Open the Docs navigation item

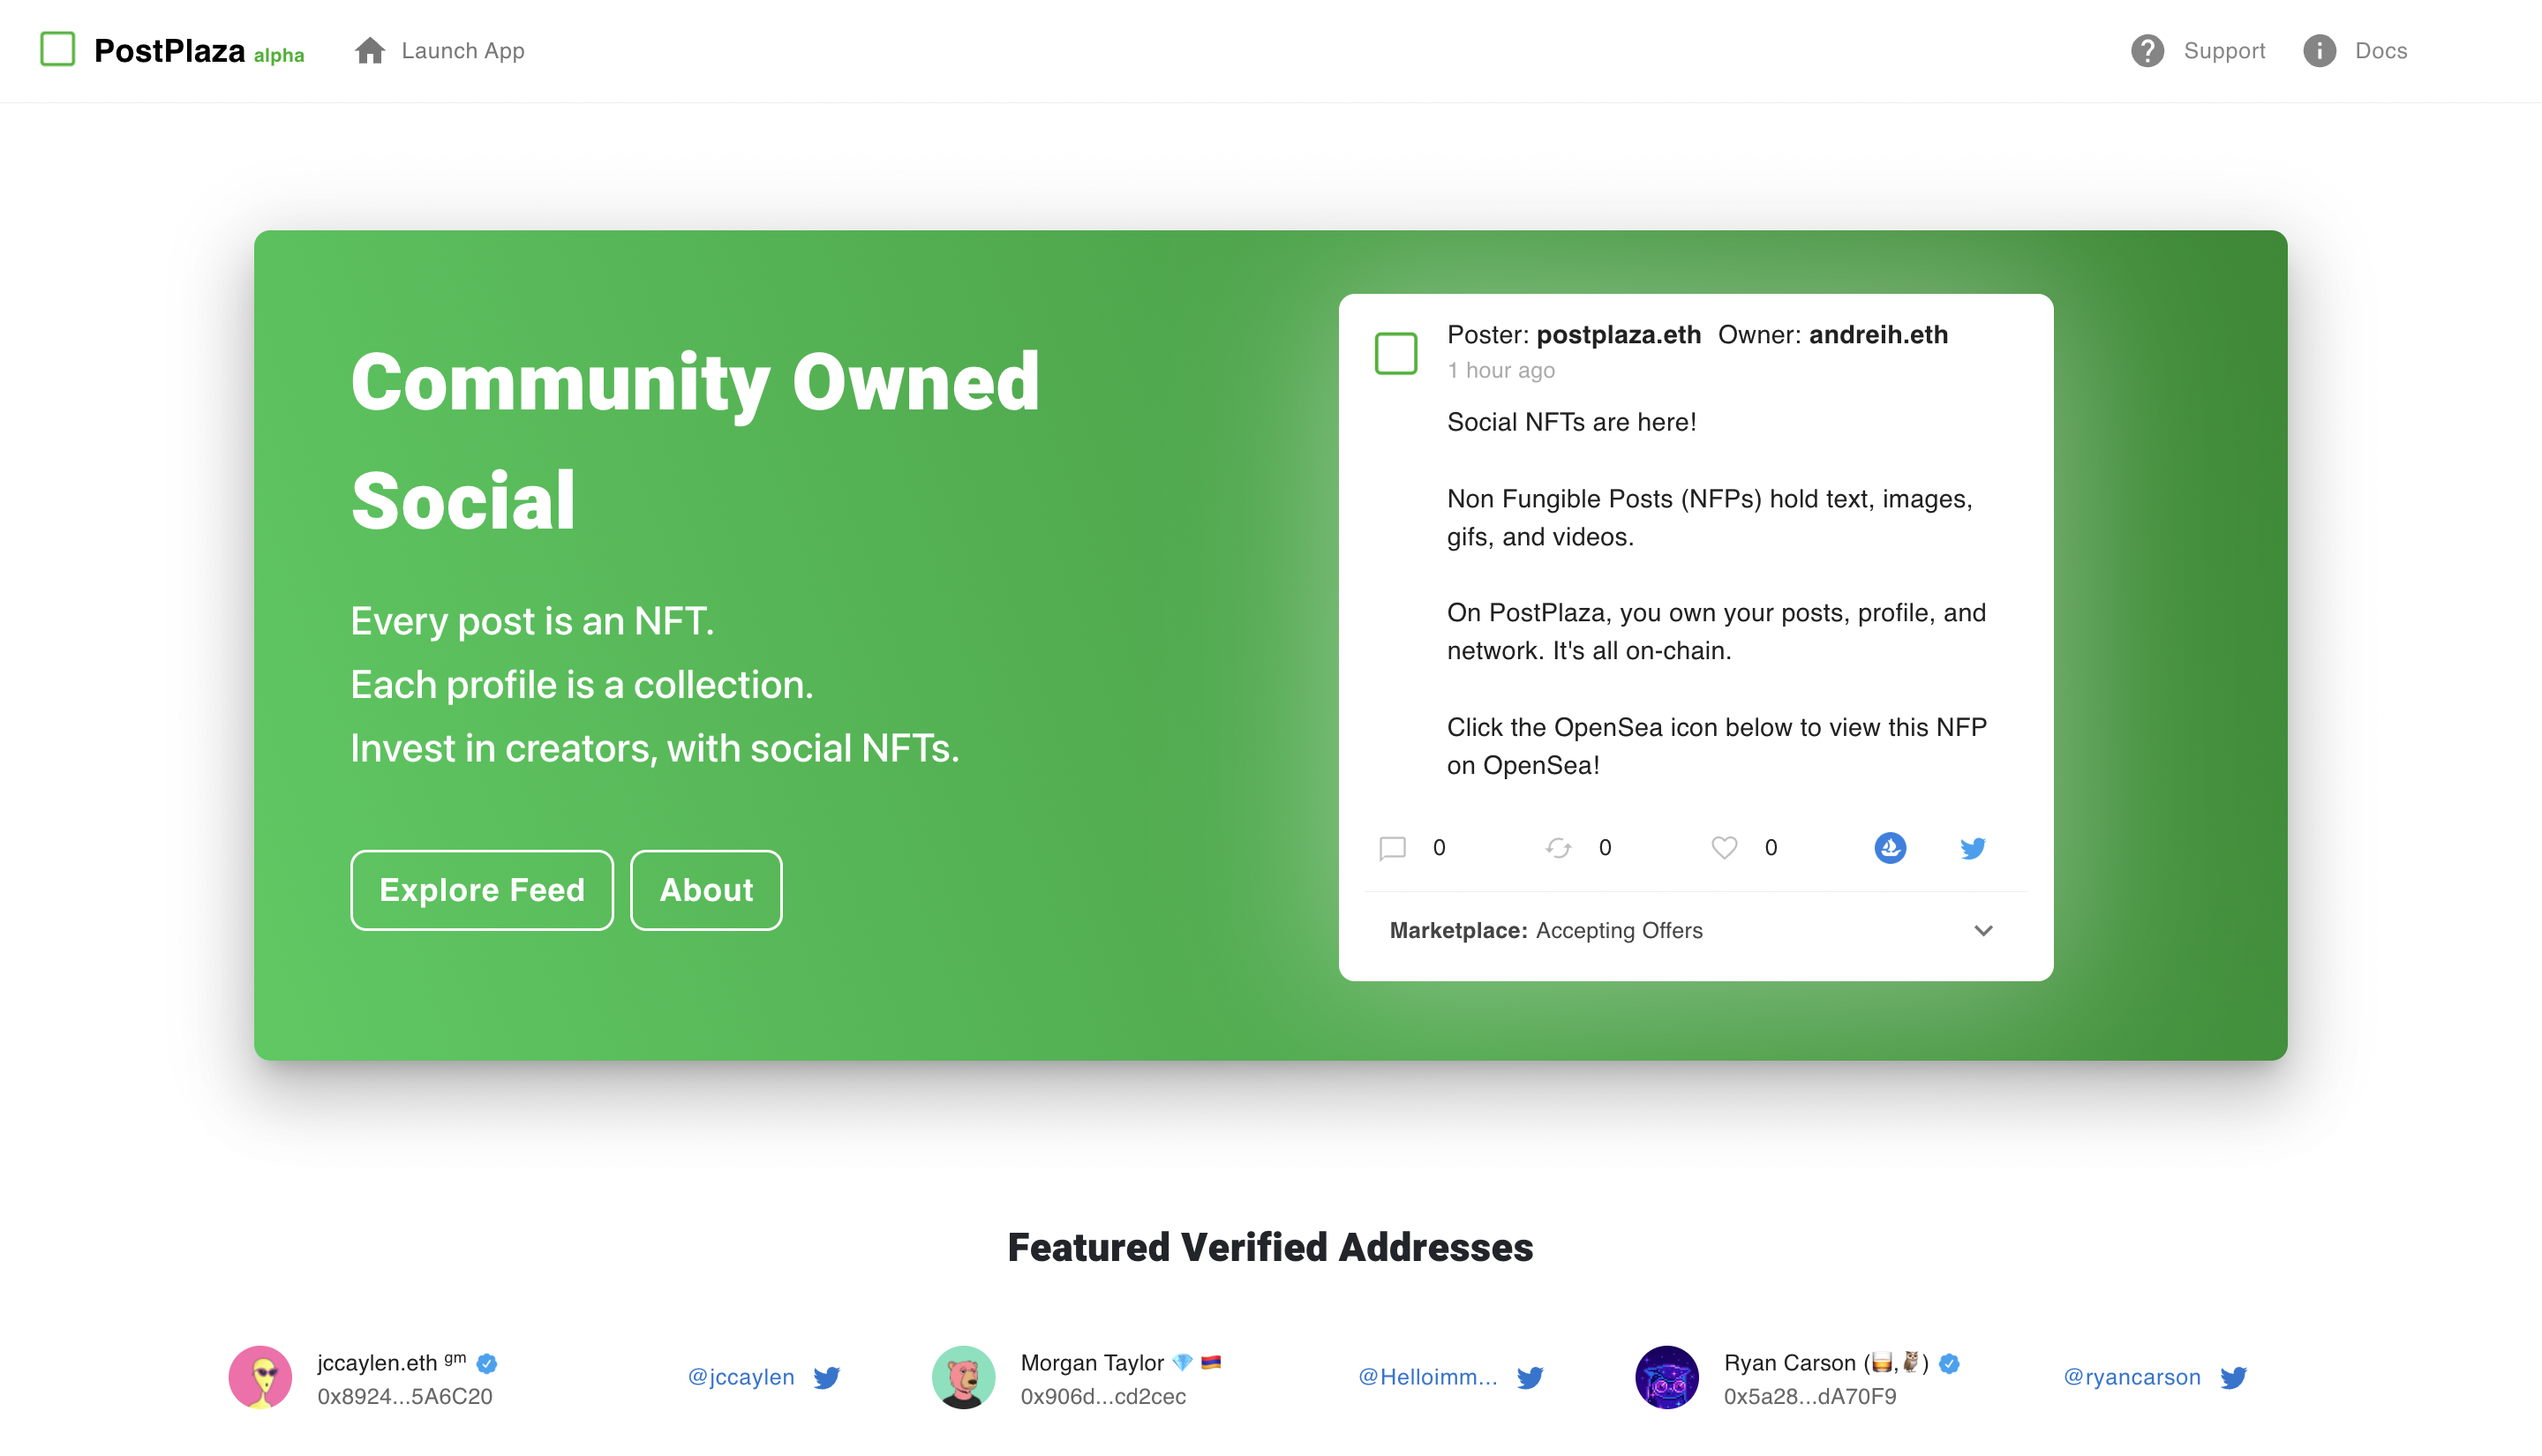[x=2380, y=51]
